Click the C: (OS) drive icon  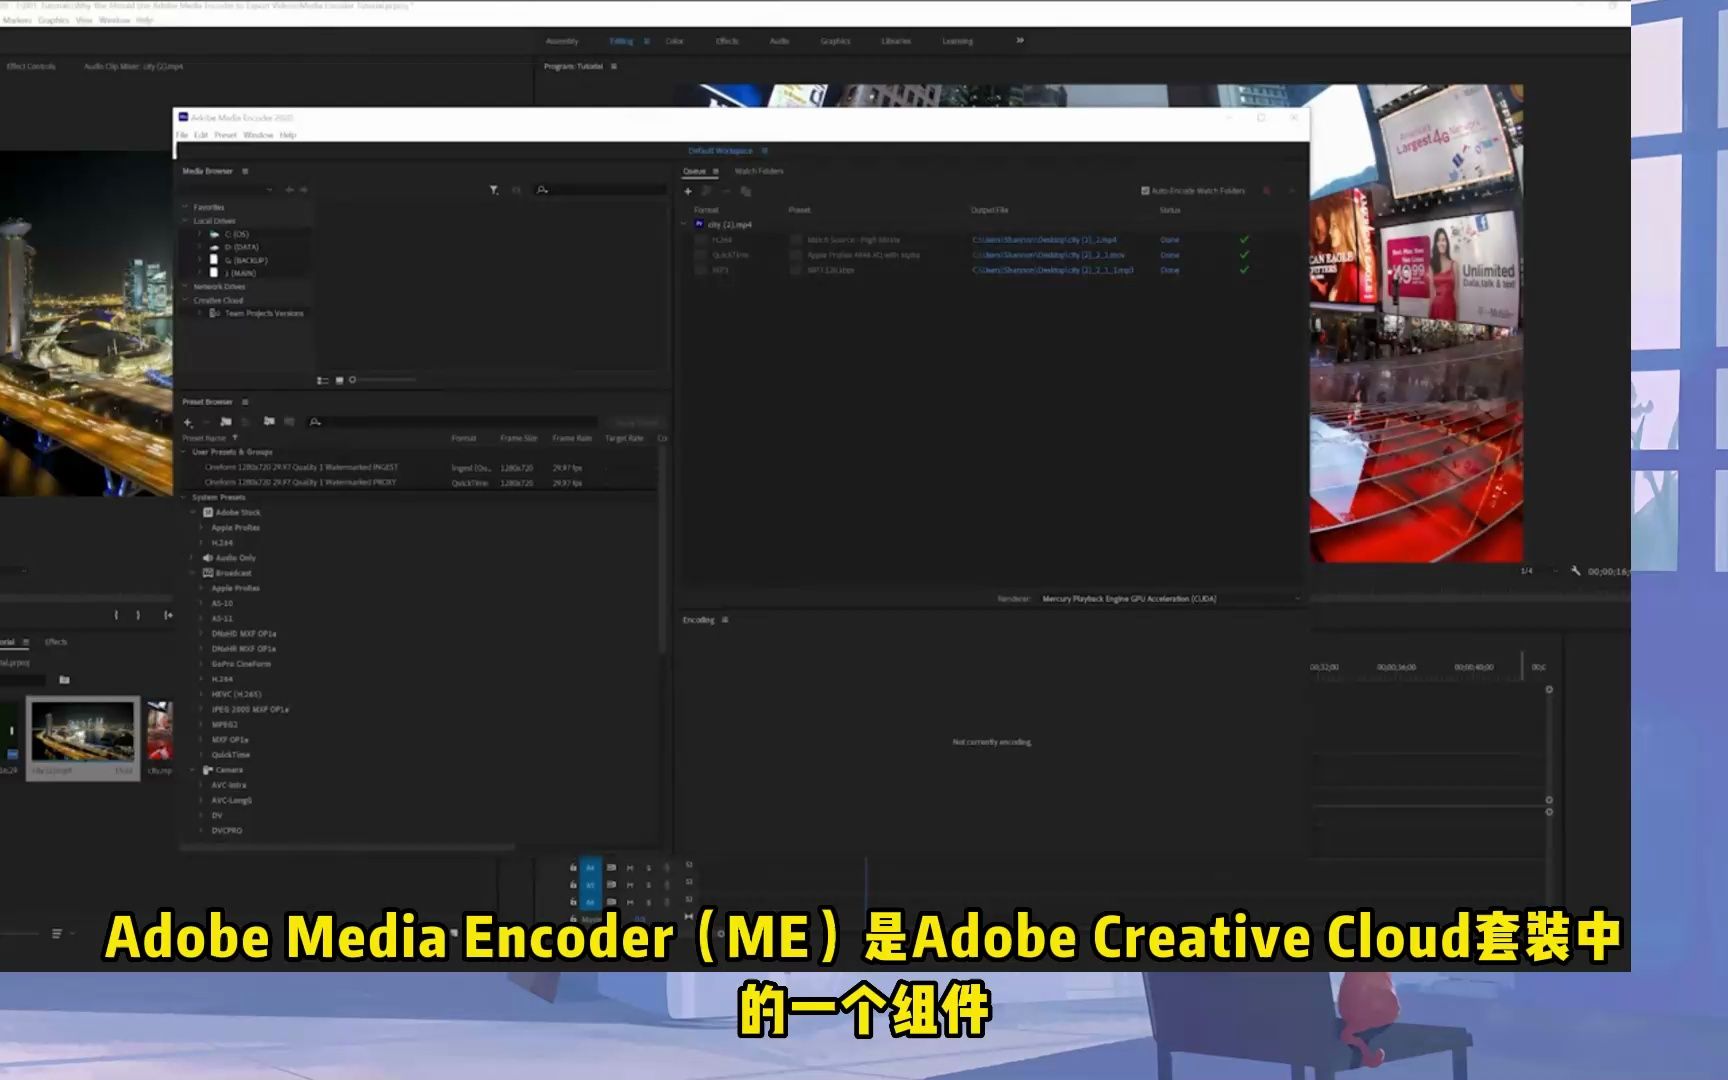pyautogui.click(x=214, y=234)
